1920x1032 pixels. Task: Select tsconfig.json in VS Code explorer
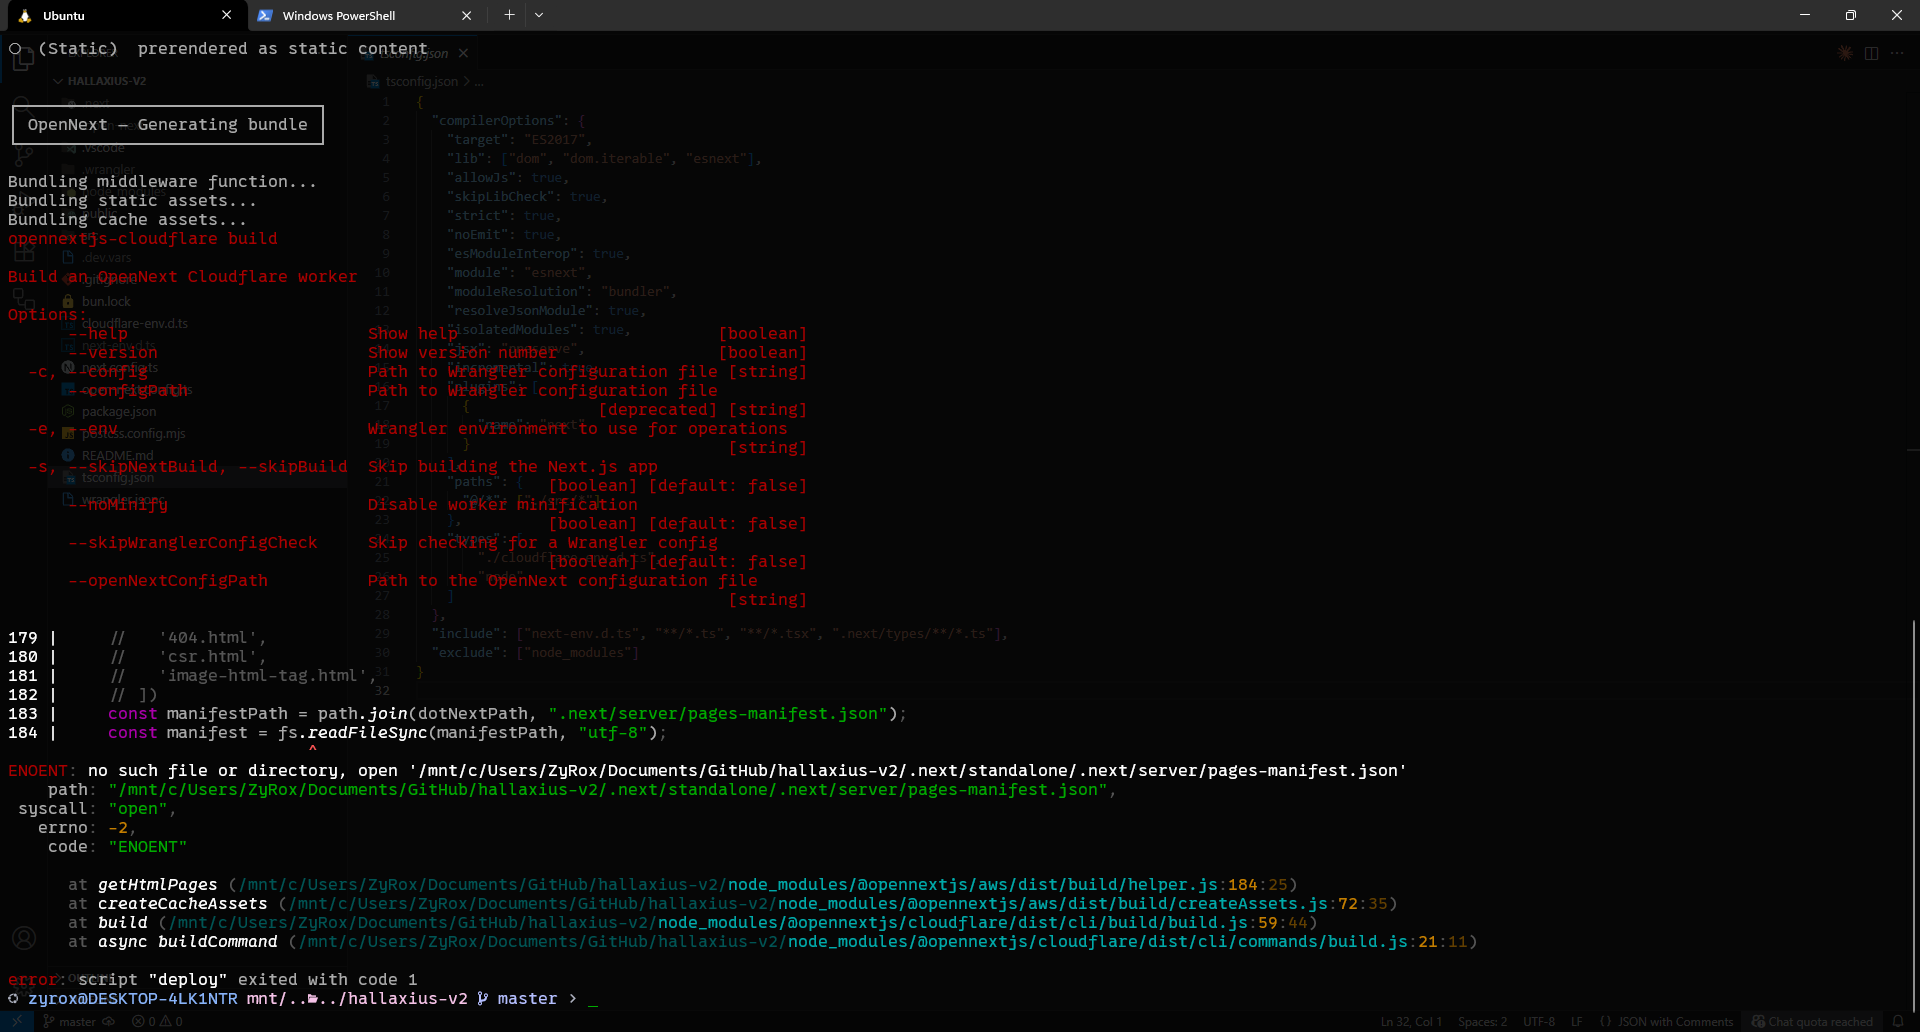click(117, 478)
